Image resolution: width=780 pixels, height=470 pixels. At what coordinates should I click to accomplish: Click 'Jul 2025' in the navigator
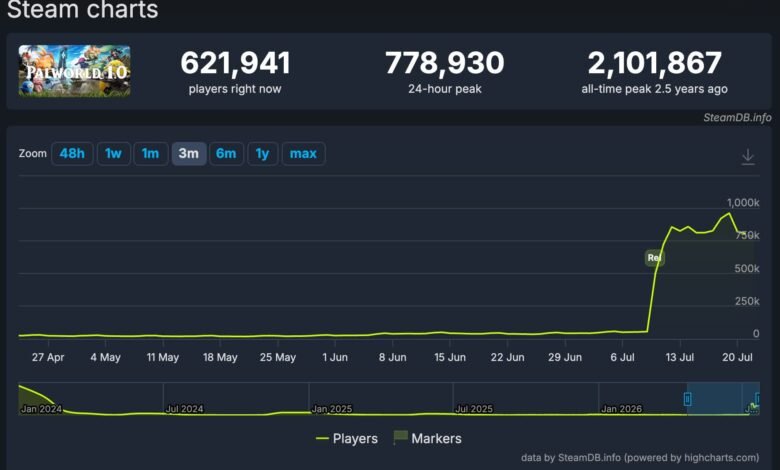coord(474,409)
